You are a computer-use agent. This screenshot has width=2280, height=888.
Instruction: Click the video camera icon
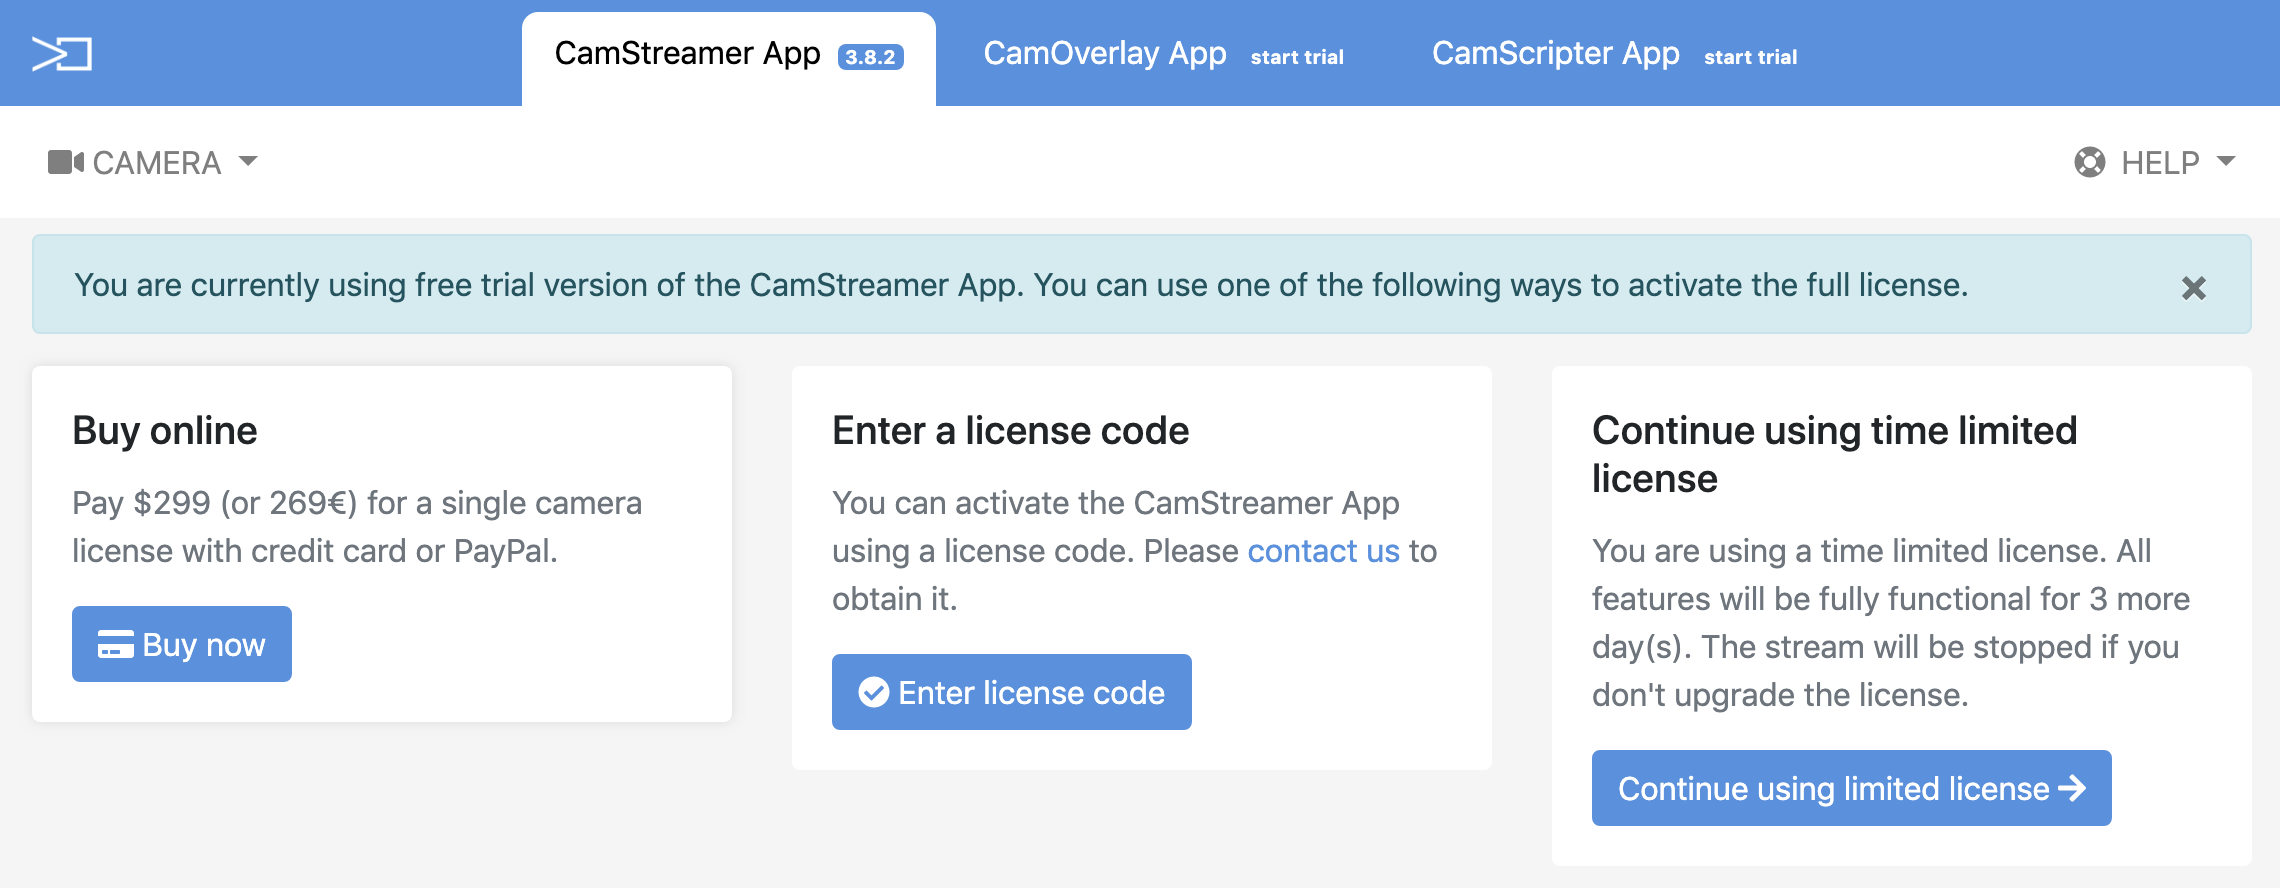point(65,162)
